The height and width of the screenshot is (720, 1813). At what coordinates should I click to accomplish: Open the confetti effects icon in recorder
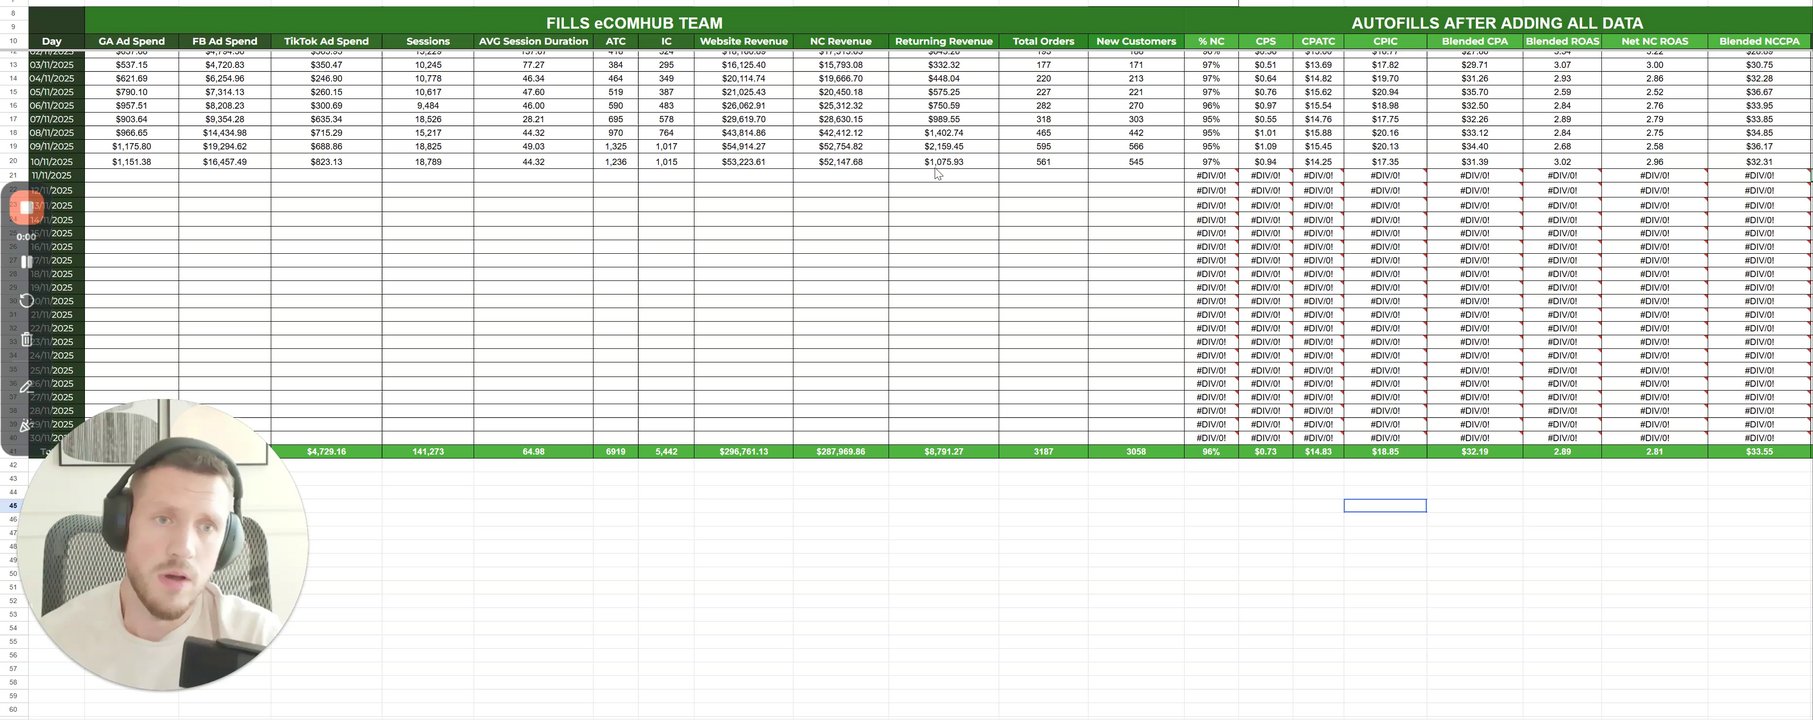click(x=27, y=426)
